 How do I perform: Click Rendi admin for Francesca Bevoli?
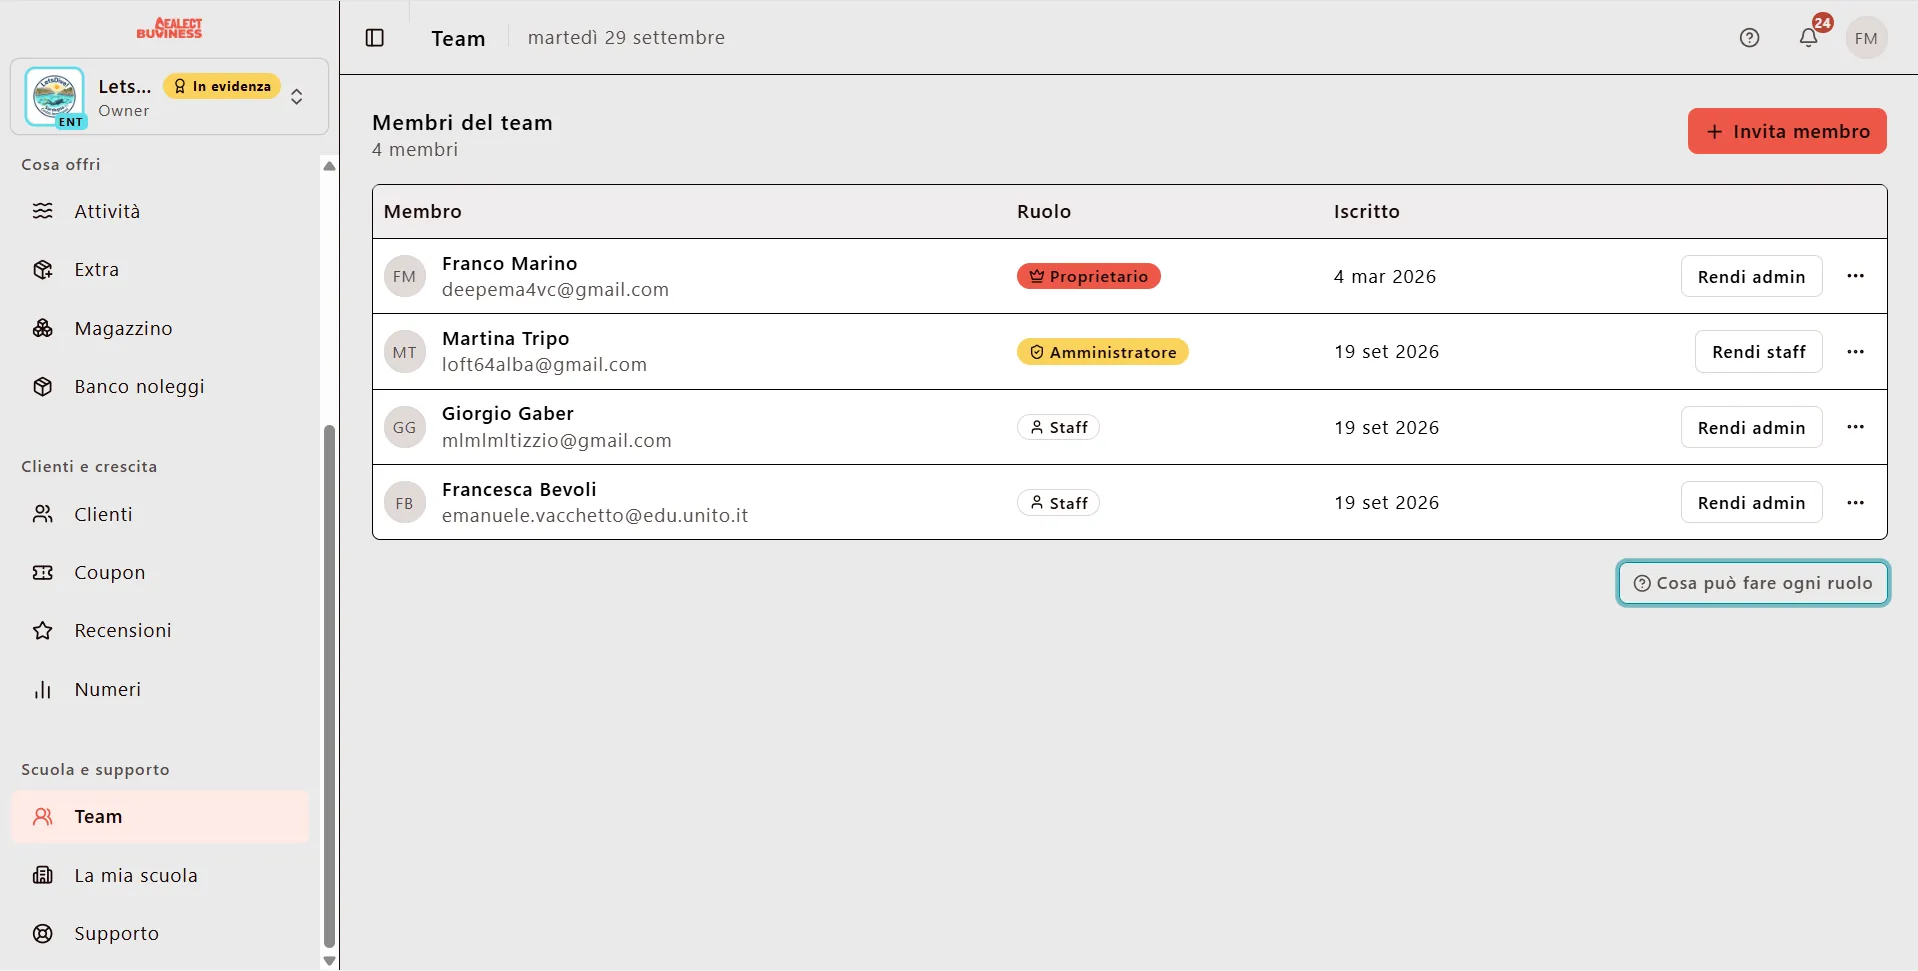point(1751,503)
